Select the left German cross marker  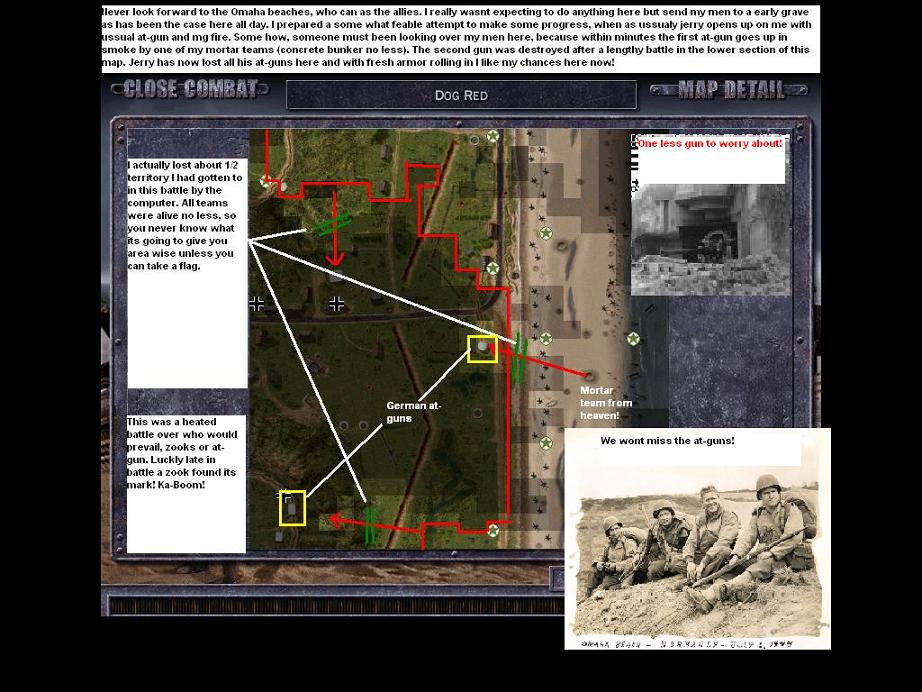point(256,303)
